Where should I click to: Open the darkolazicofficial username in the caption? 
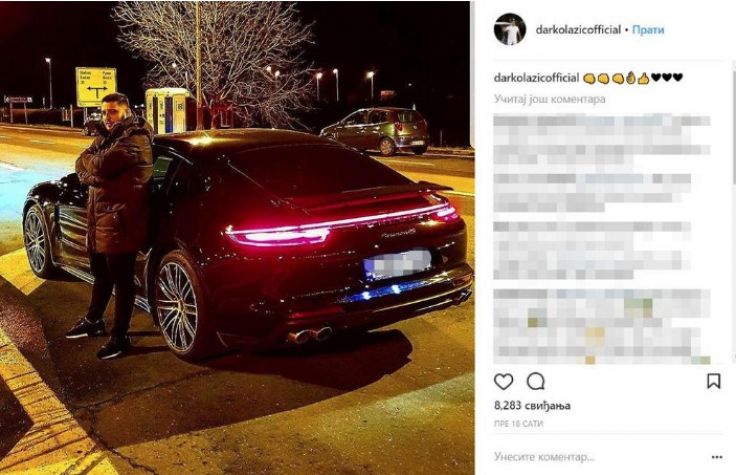(x=536, y=78)
